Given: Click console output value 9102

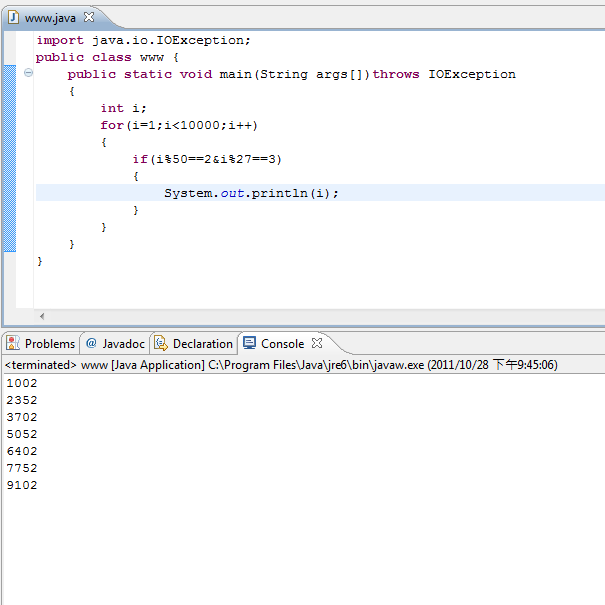Looking at the screenshot, I should click(x=21, y=485).
